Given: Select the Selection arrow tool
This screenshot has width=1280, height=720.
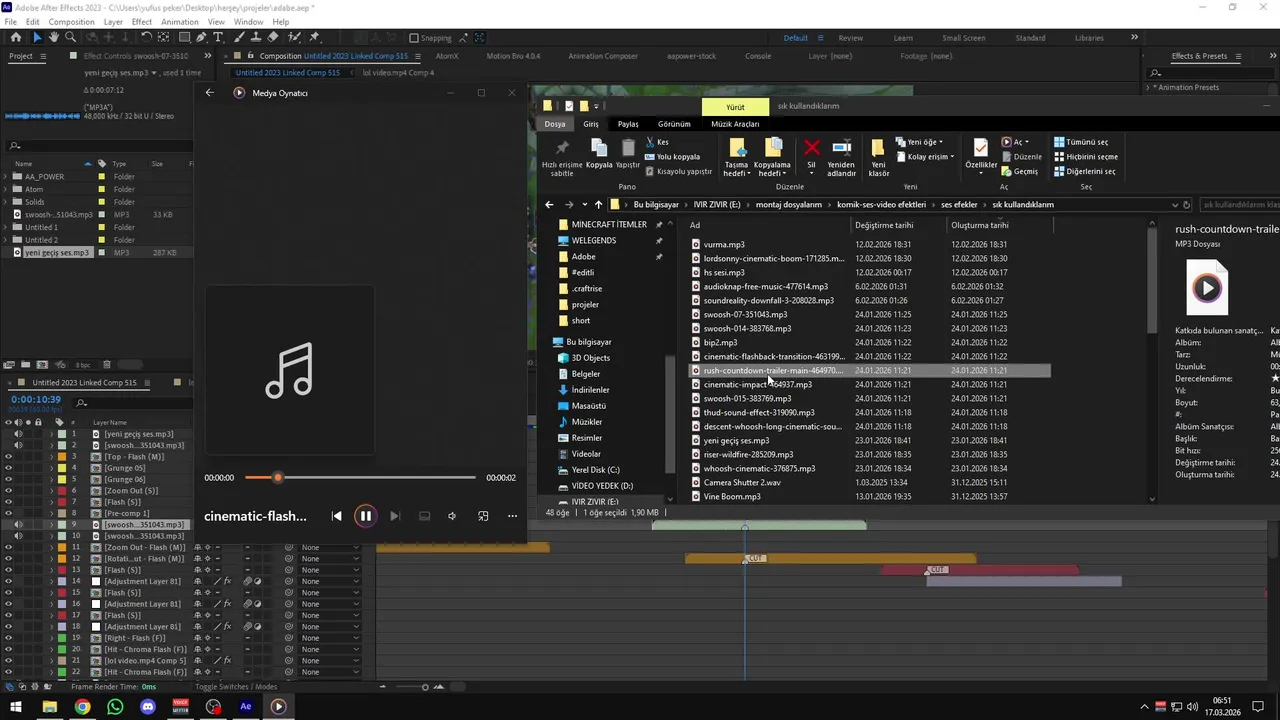Looking at the screenshot, I should [x=37, y=37].
